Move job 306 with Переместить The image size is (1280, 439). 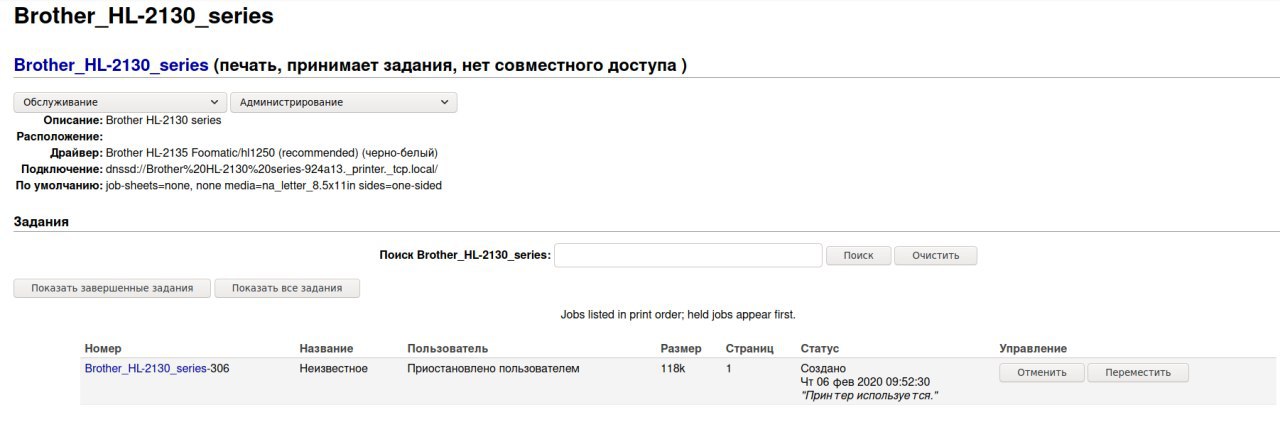[x=1138, y=373]
